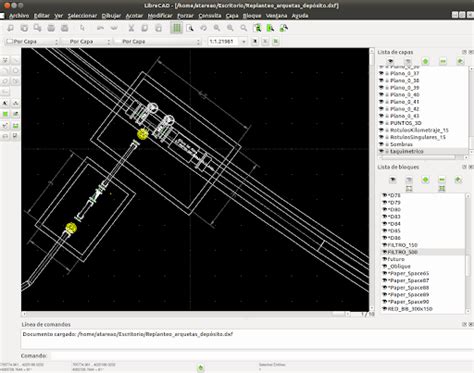The width and height of the screenshot is (474, 373).
Task: Click the Comando input field
Action: 262,356
